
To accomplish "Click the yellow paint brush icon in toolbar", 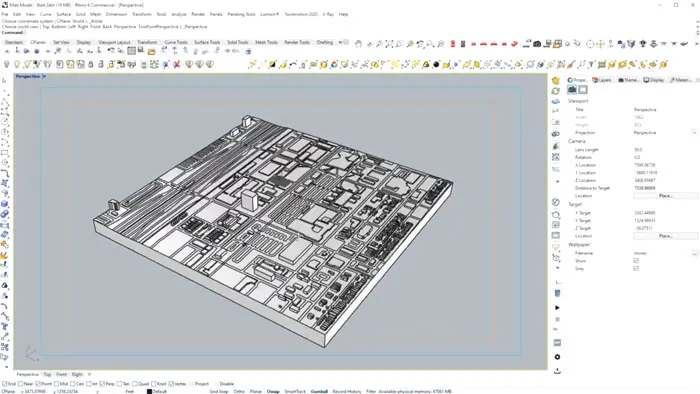I will point(571,65).
